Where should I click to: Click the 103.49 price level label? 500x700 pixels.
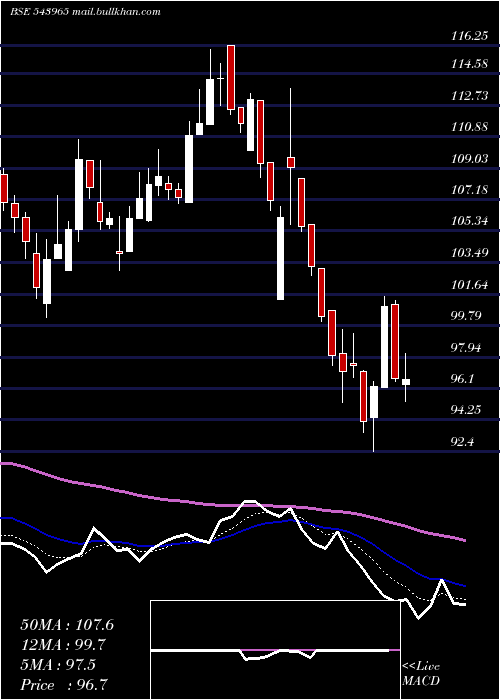pyautogui.click(x=469, y=254)
